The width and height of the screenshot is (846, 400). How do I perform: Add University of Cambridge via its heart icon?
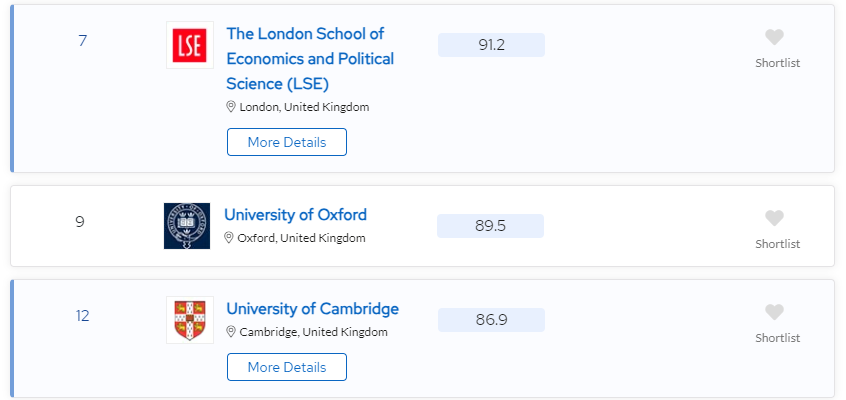pyautogui.click(x=774, y=312)
